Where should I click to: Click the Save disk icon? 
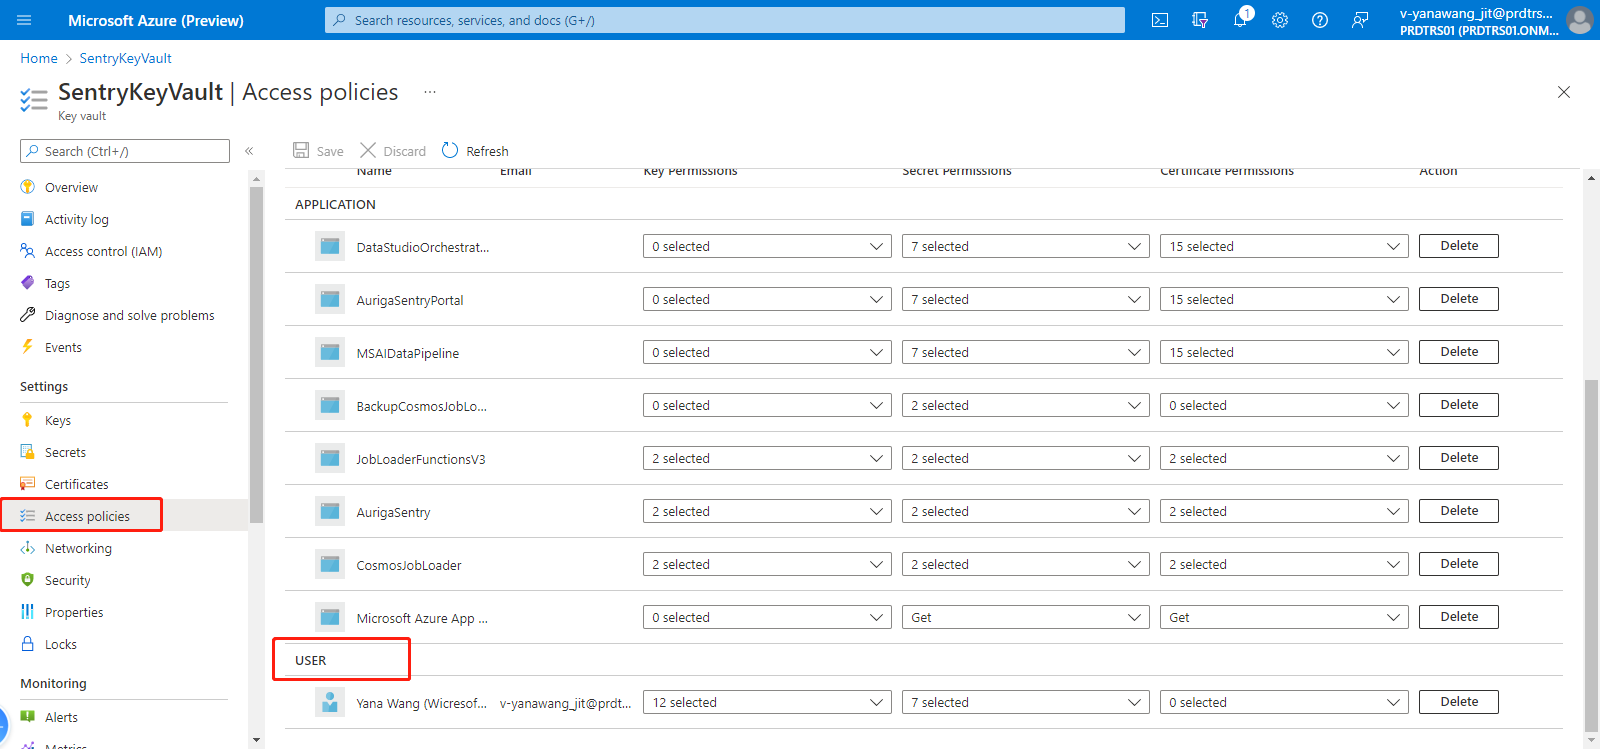301,150
